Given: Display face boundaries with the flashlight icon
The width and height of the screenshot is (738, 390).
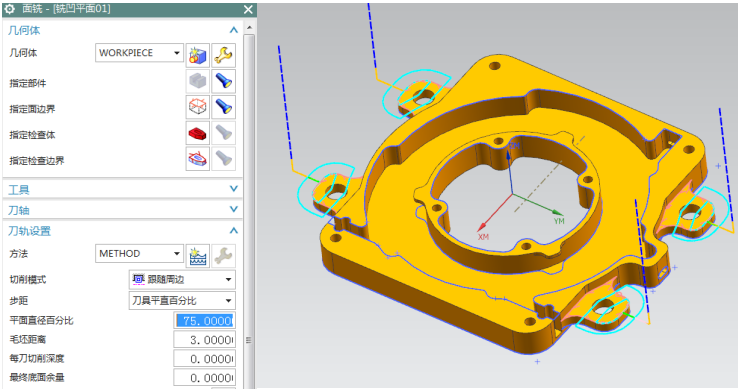Looking at the screenshot, I should click(223, 108).
